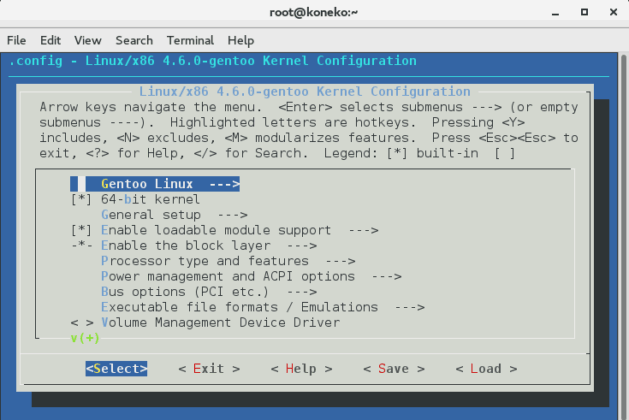Open Processor type and features submenu
629x420 pixels.
(228, 261)
